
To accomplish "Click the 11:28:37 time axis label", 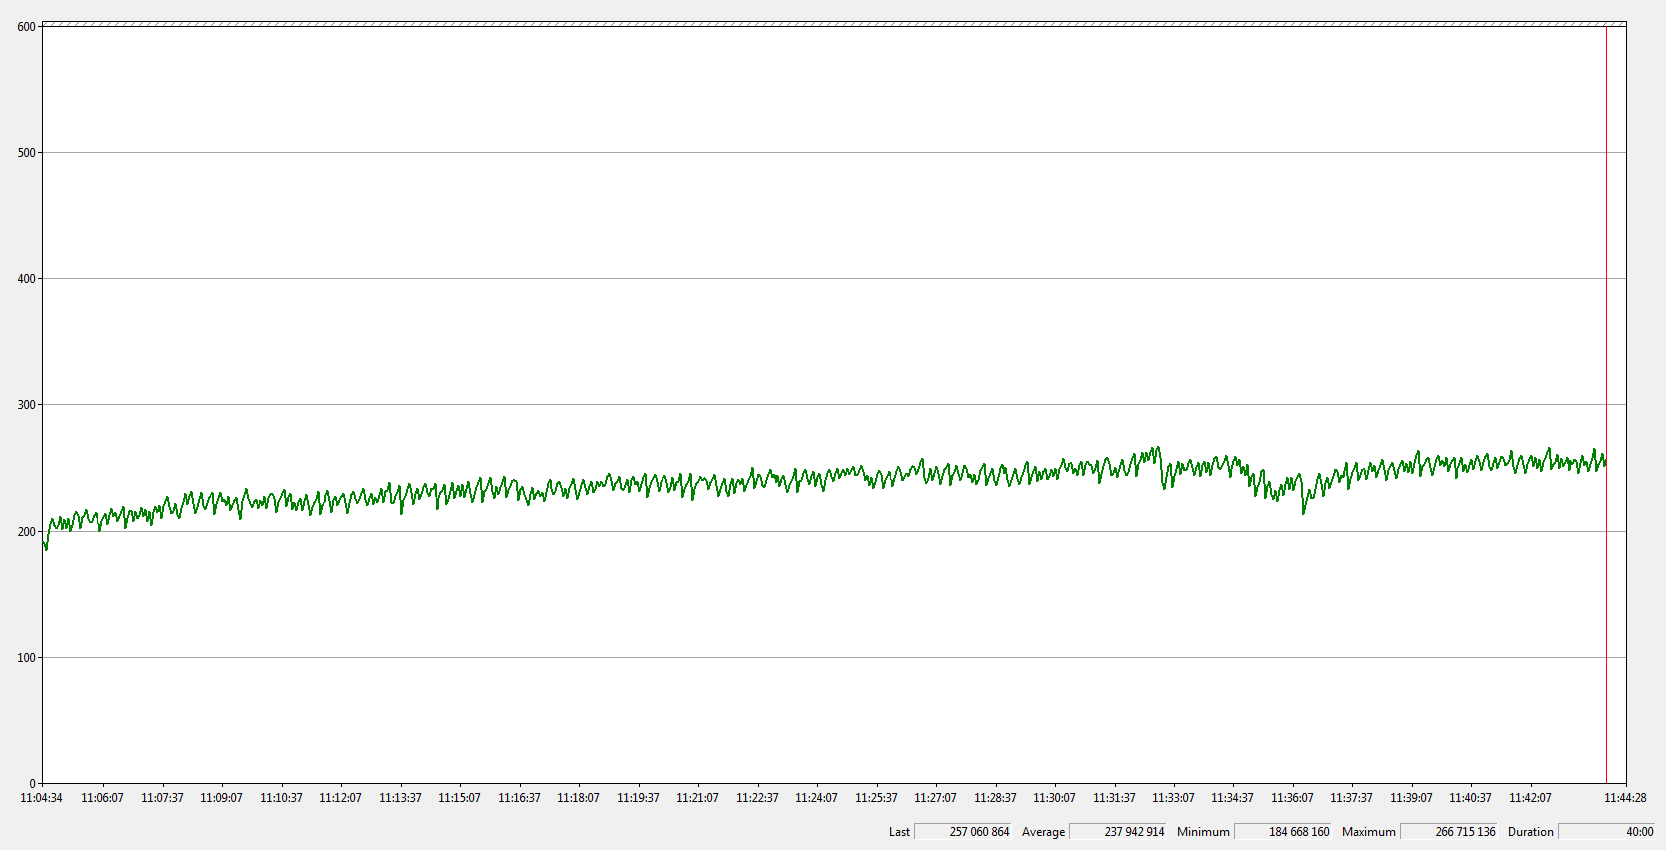I will (995, 798).
